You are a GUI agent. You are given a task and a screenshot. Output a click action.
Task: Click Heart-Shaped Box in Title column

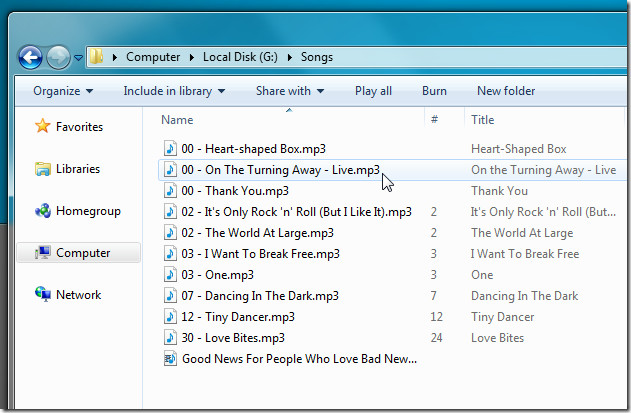(518, 149)
